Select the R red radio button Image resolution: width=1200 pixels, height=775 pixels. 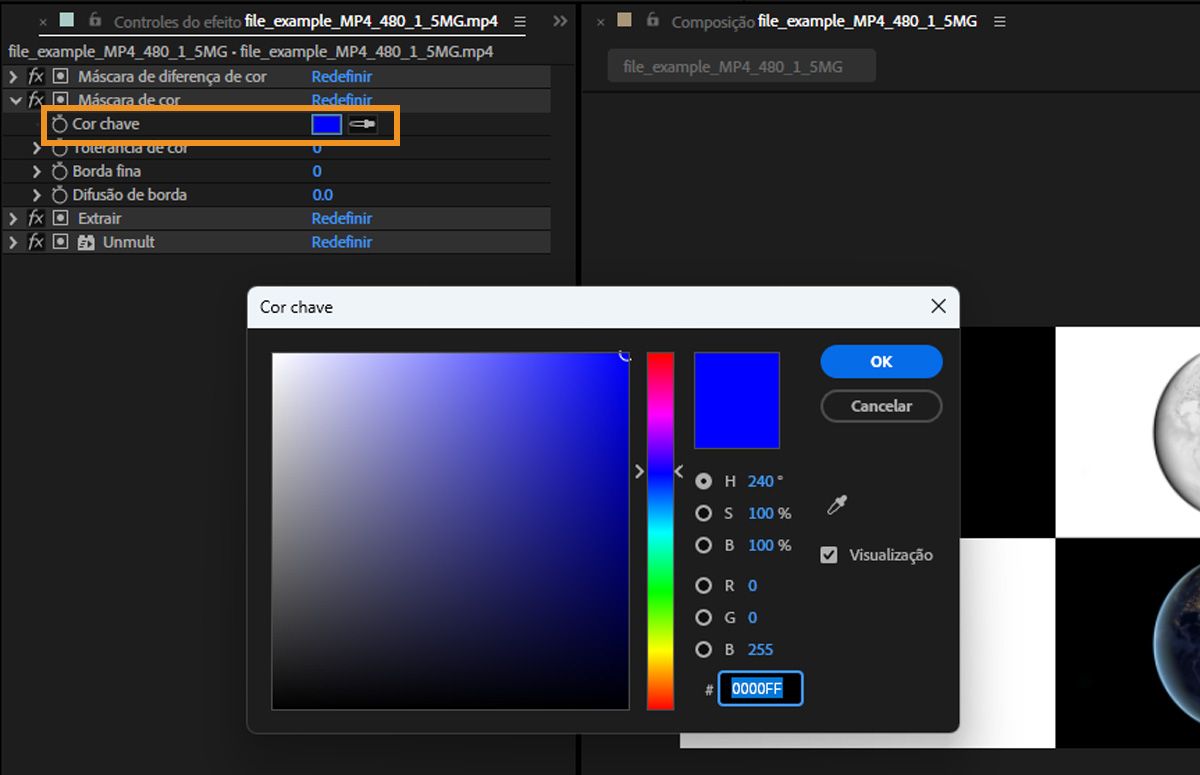pos(704,585)
